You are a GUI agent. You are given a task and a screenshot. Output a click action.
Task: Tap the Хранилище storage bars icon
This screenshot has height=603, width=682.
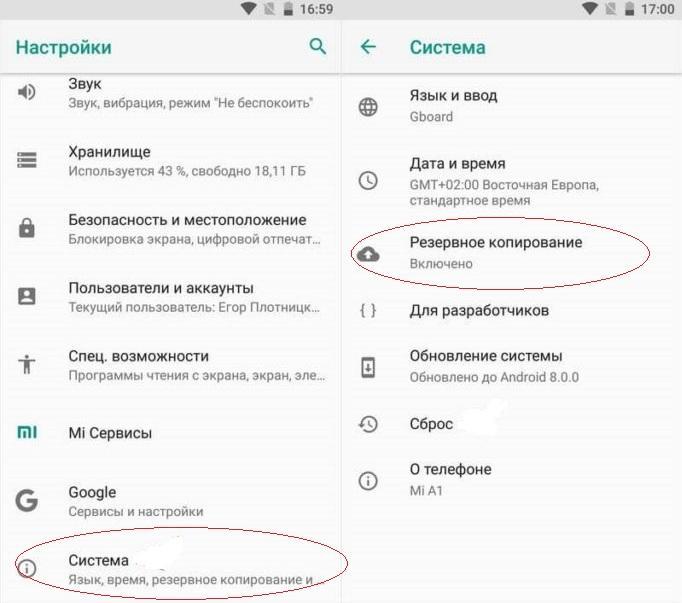coord(27,160)
